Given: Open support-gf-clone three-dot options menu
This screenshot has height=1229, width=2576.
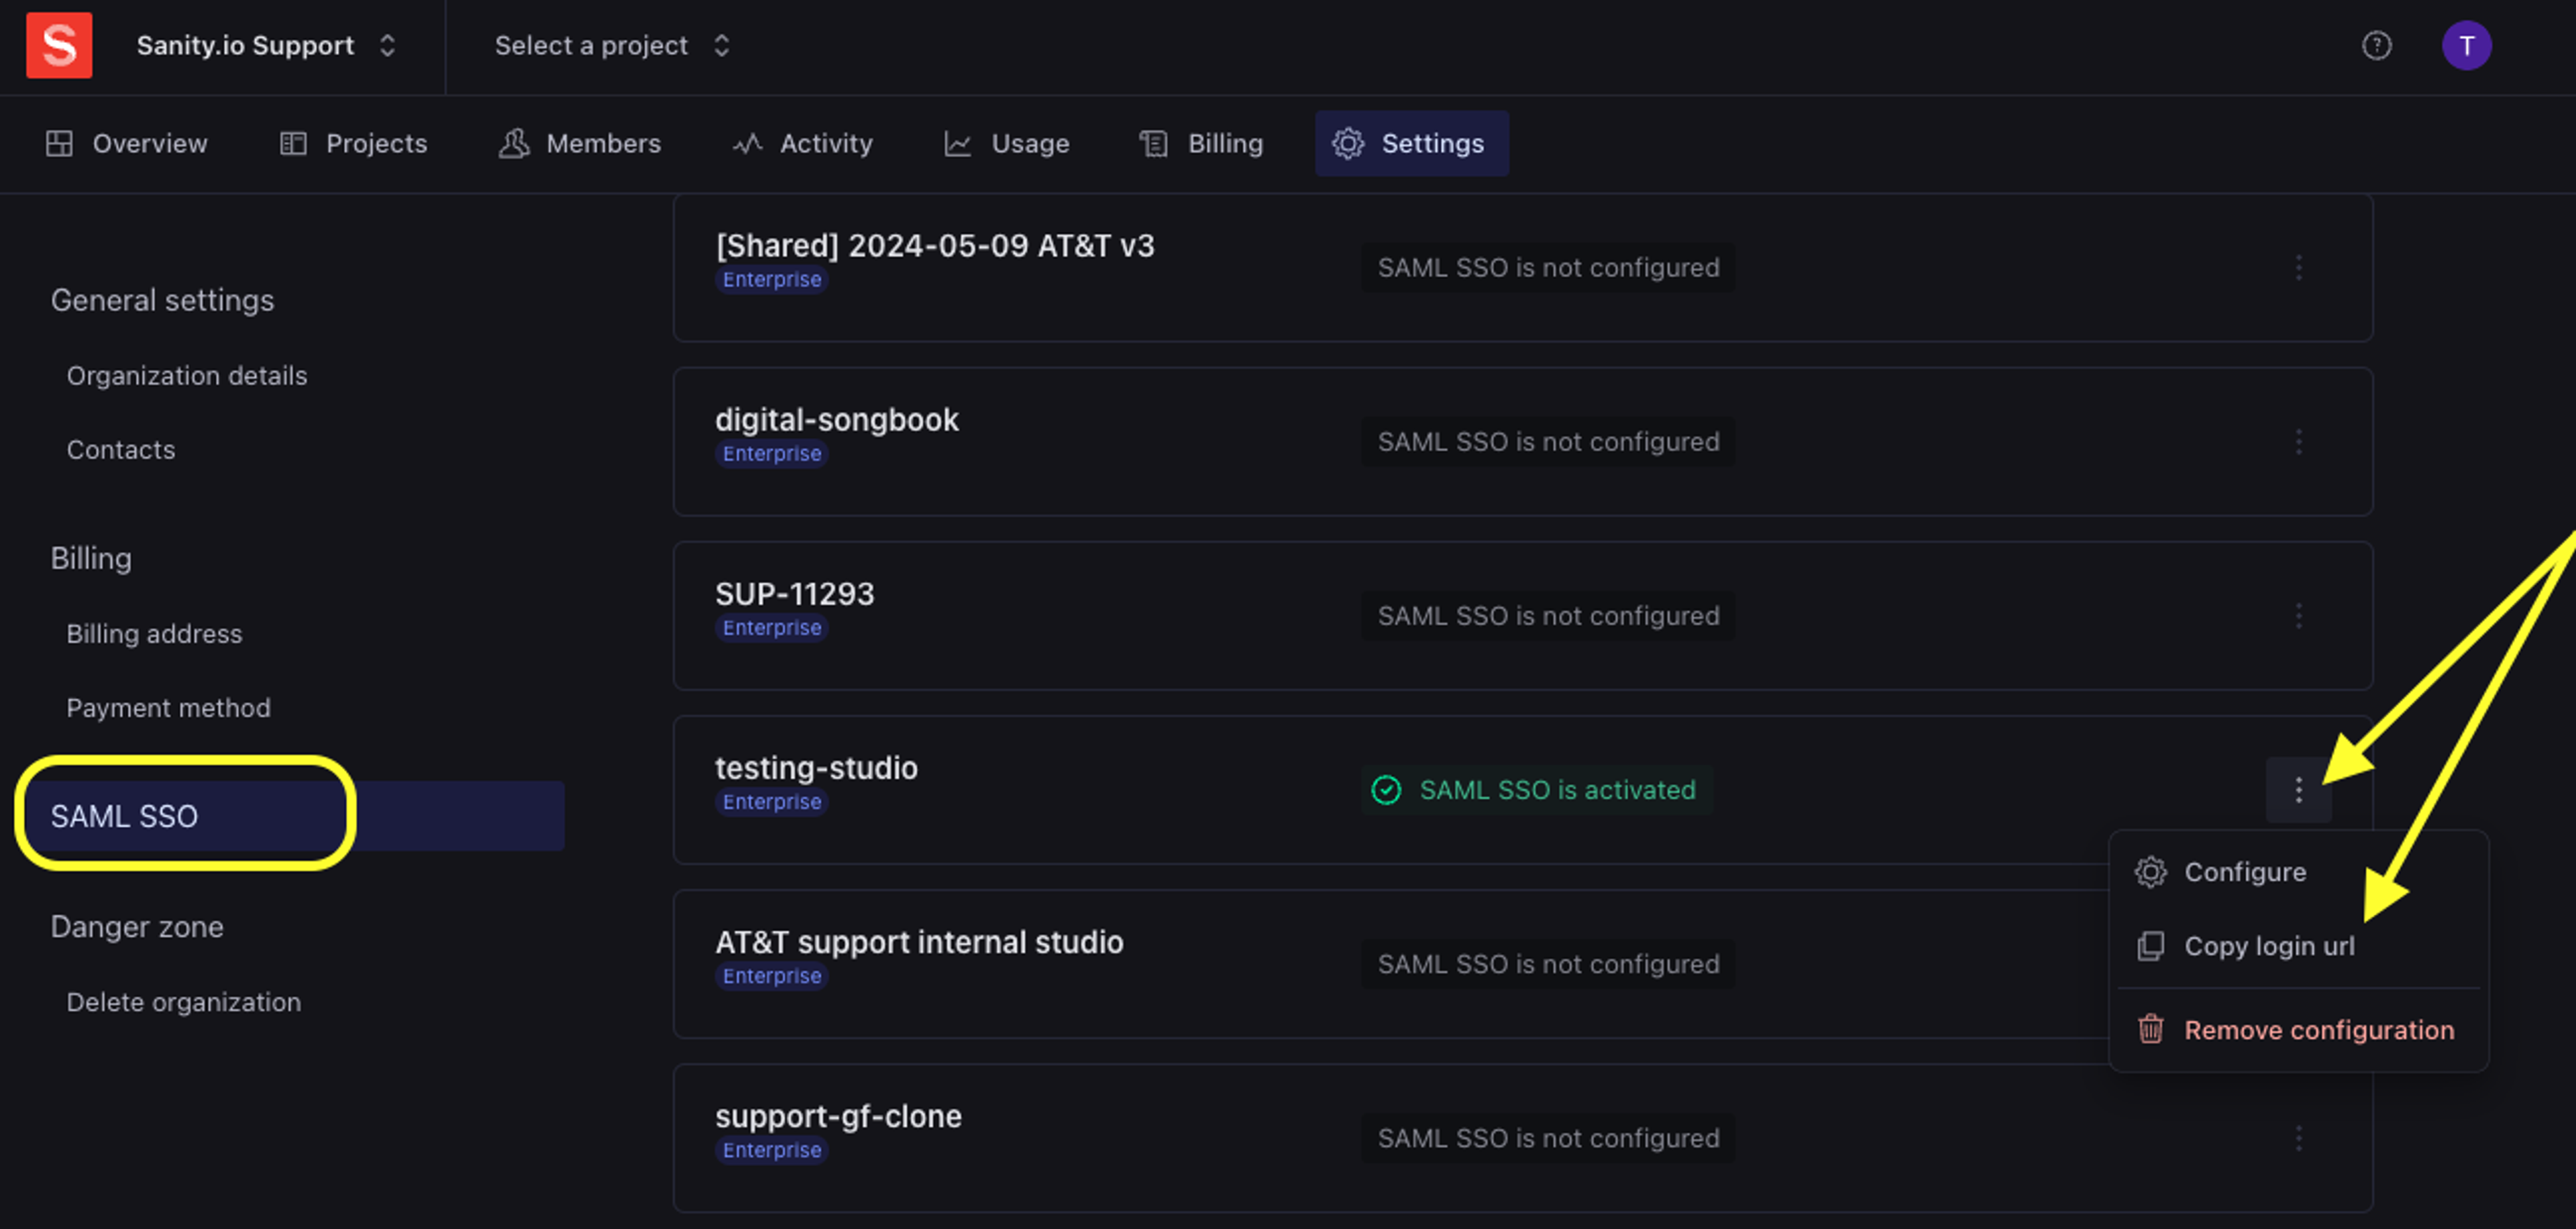Looking at the screenshot, I should (2298, 1138).
